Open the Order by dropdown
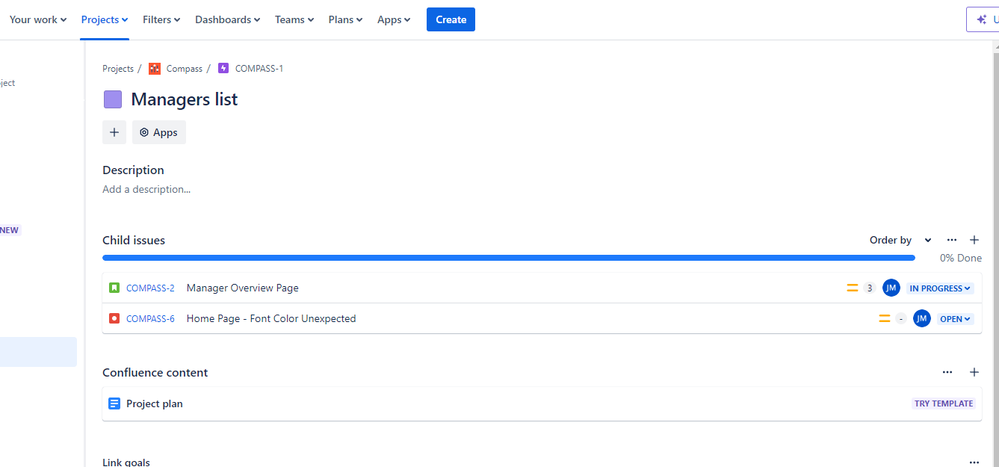Viewport: 999px width, 467px height. pyautogui.click(x=900, y=240)
